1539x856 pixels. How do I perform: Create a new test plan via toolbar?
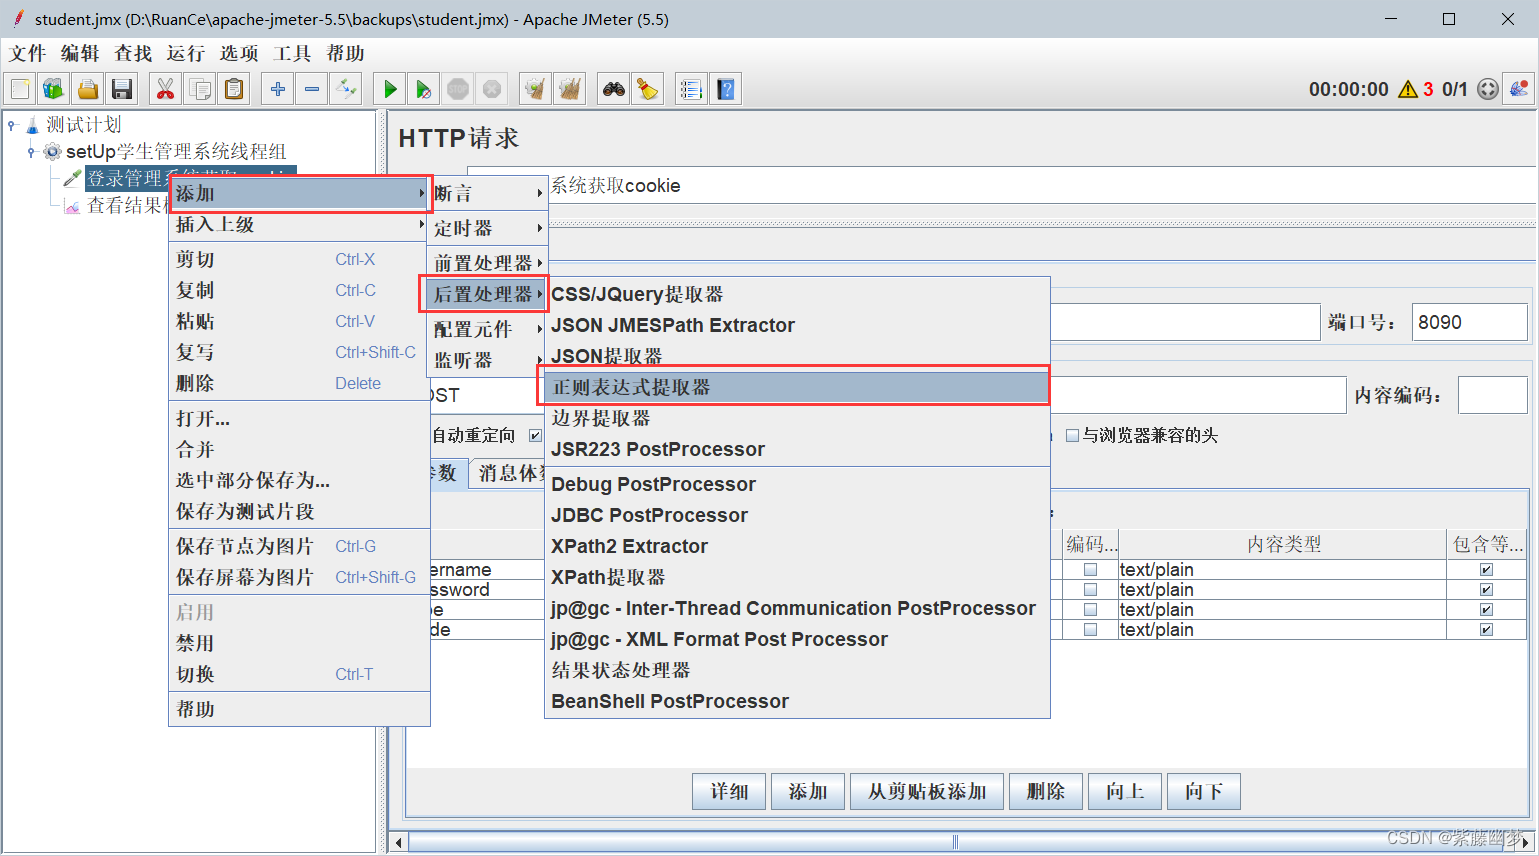pos(20,89)
